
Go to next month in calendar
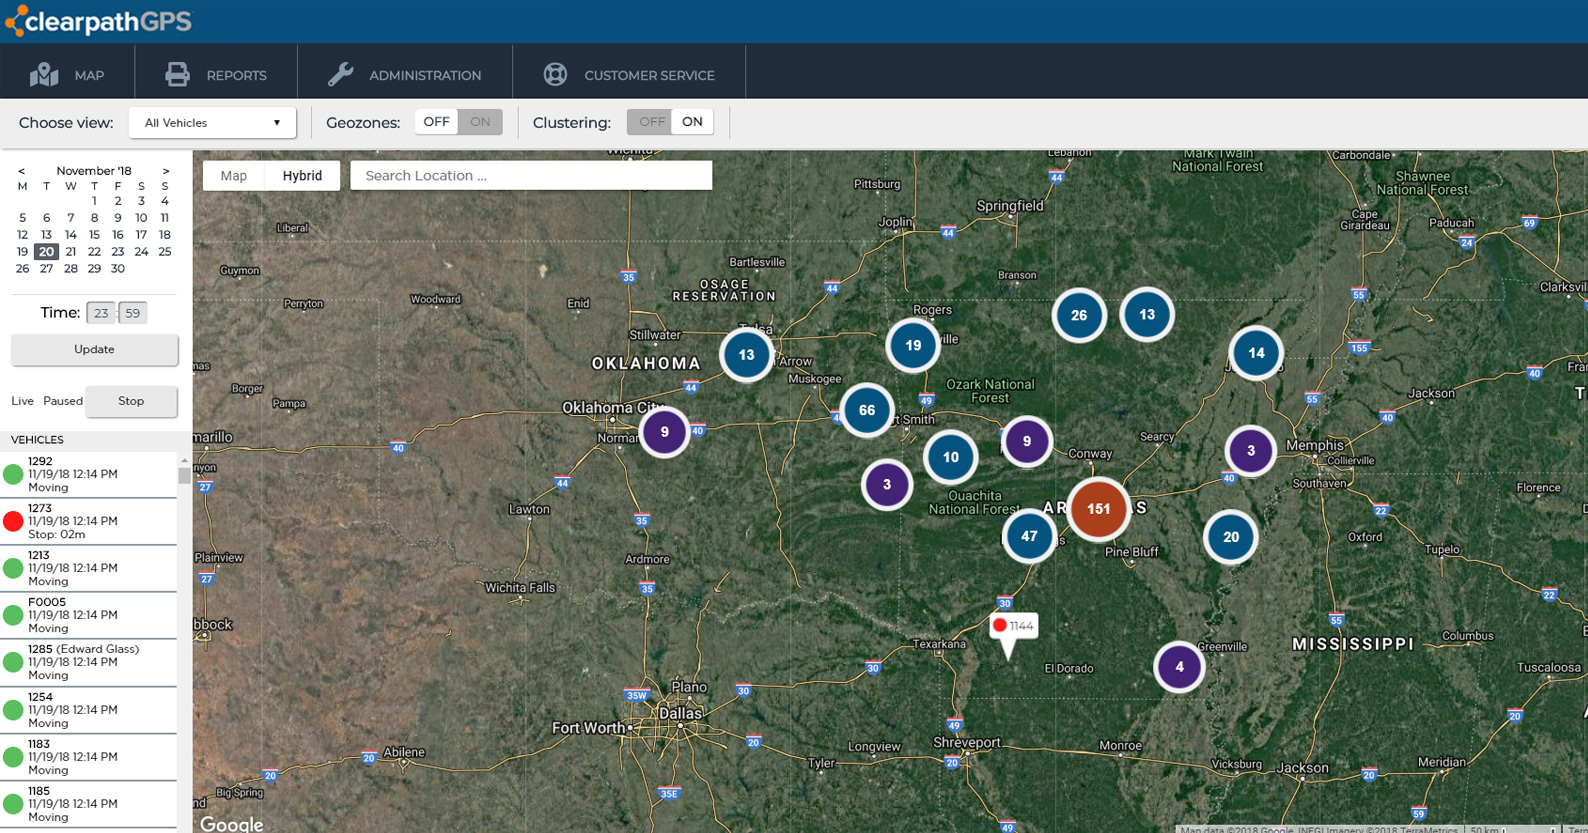[166, 171]
